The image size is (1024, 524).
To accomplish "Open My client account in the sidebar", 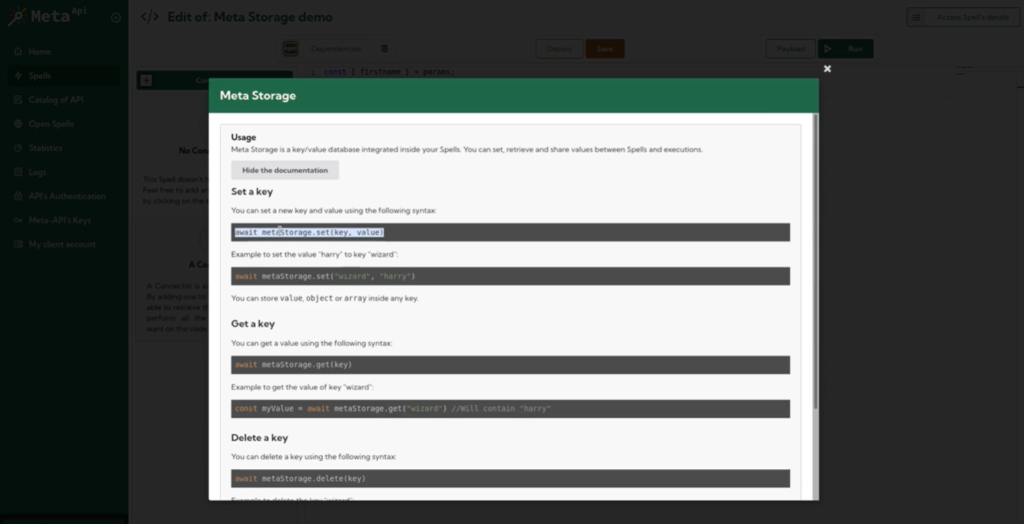I will [x=63, y=244].
